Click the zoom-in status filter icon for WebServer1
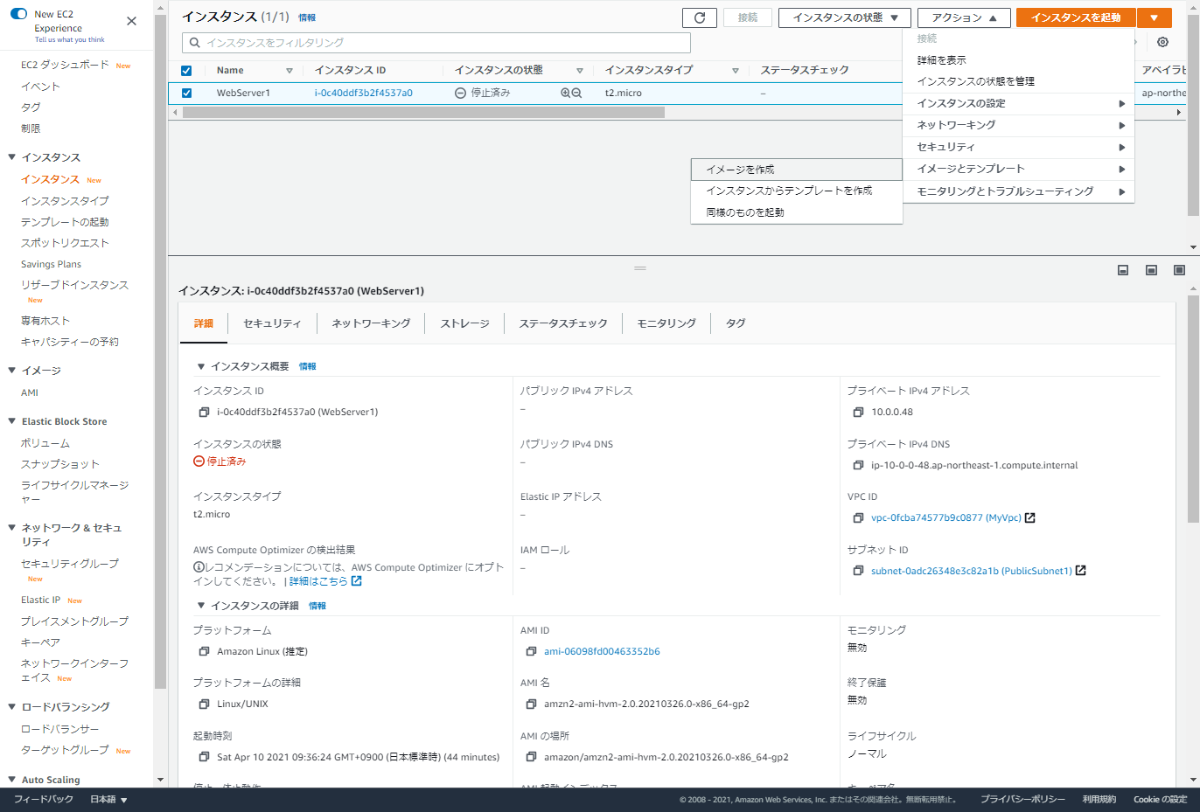Screen dimensions: 1200x812 [565, 92]
